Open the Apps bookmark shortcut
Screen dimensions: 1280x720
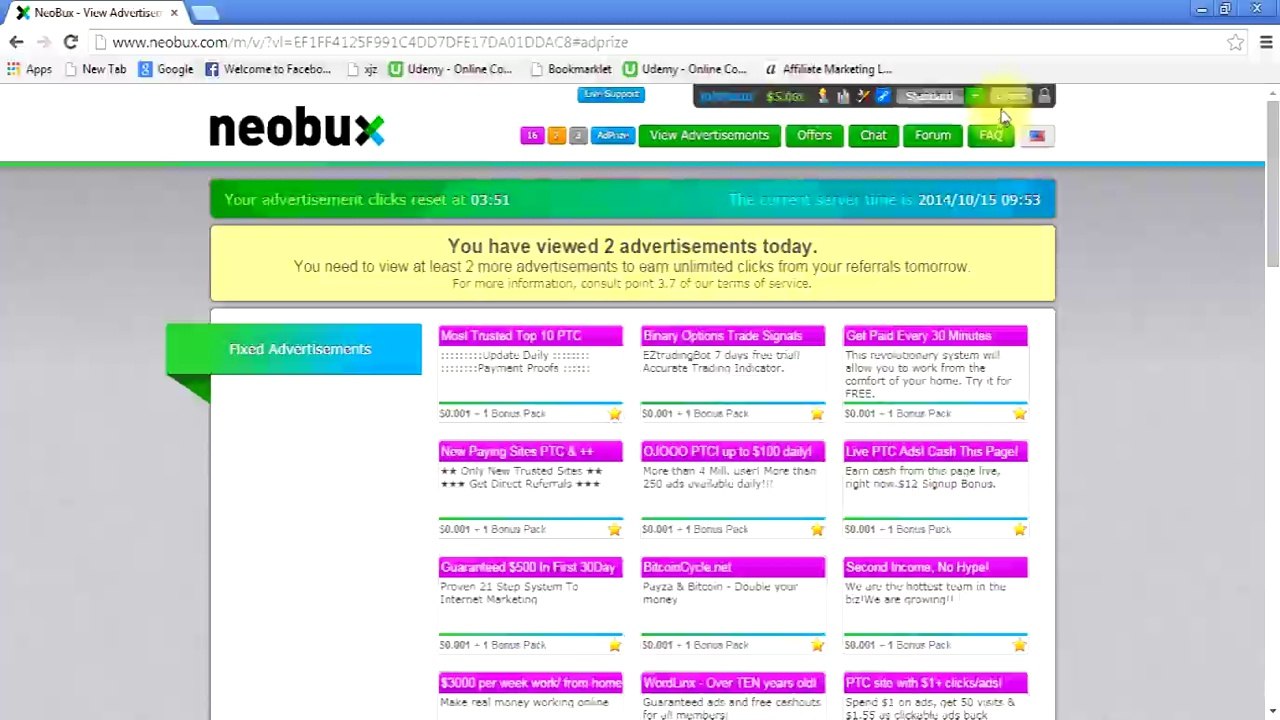pyautogui.click(x=29, y=69)
